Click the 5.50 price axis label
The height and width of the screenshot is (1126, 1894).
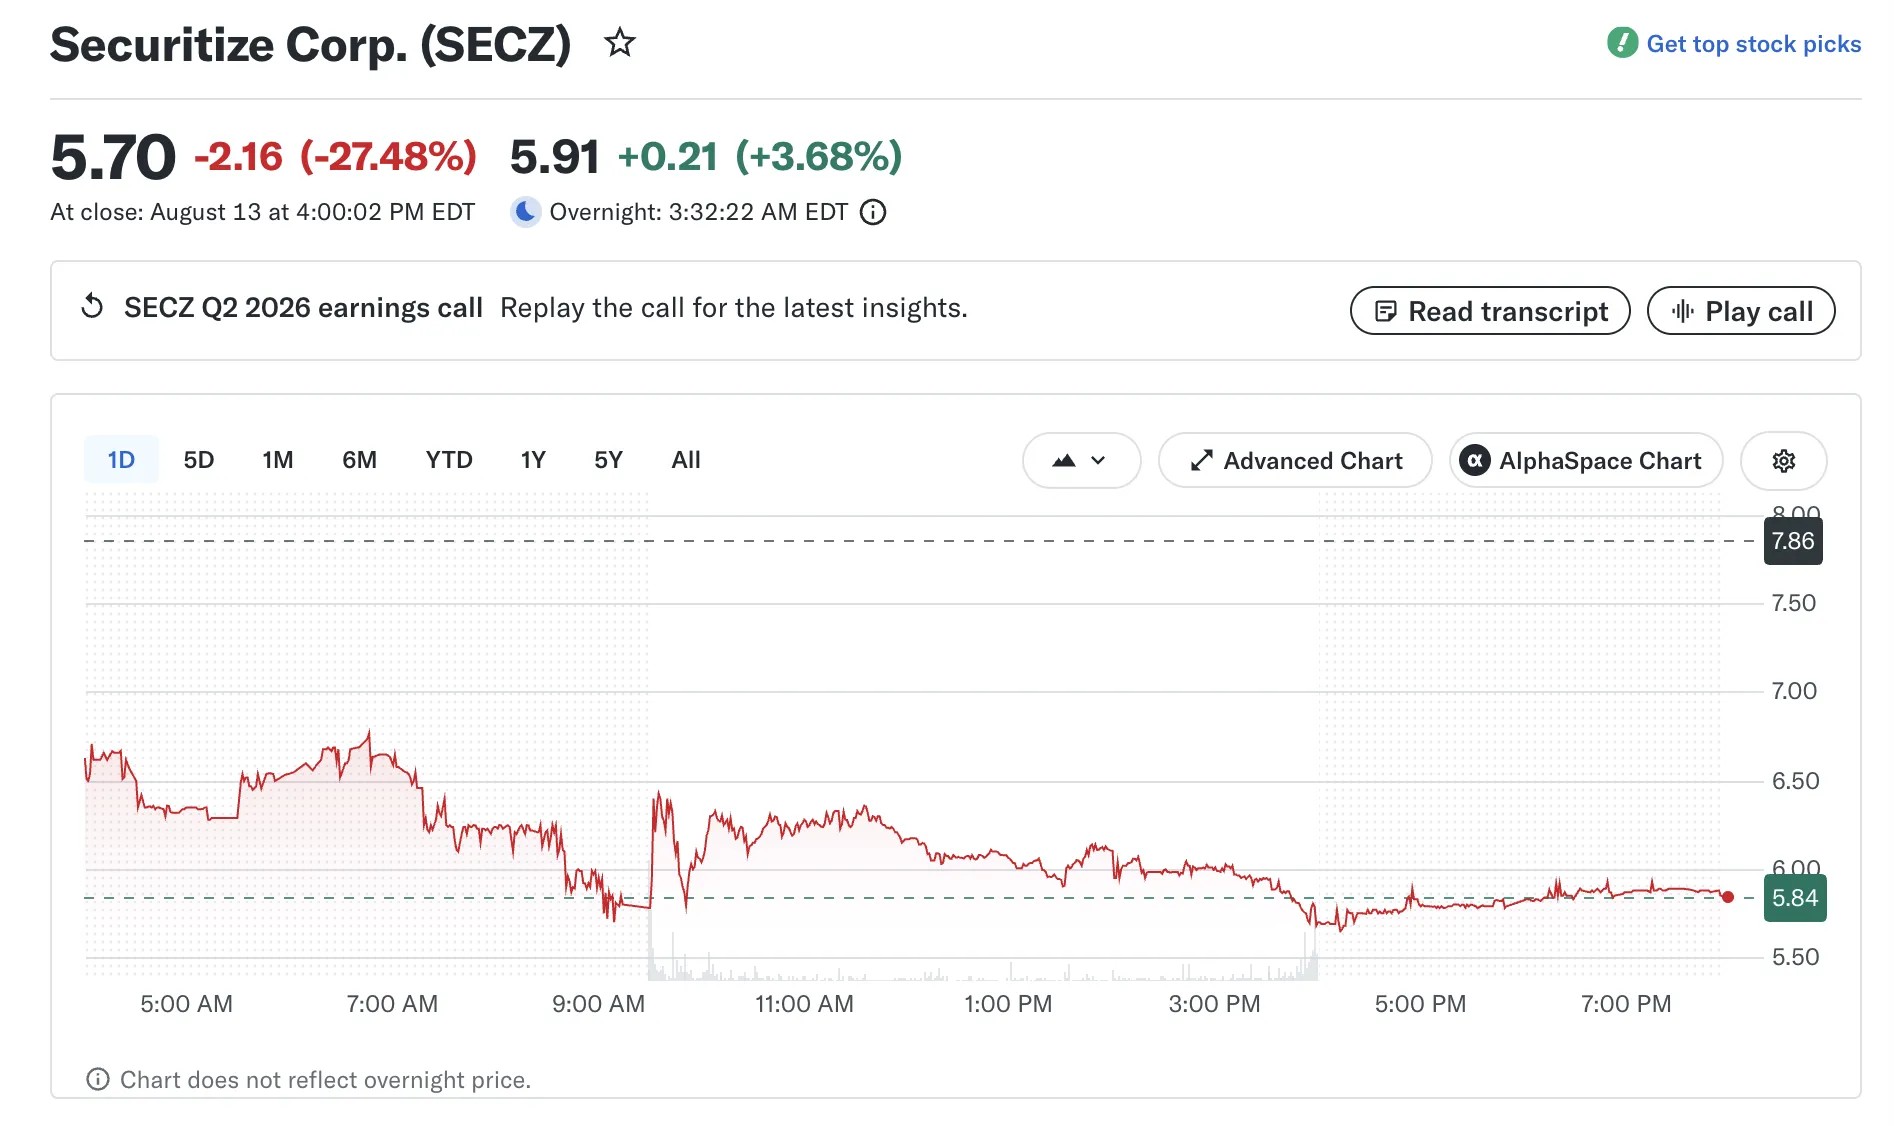(1795, 957)
